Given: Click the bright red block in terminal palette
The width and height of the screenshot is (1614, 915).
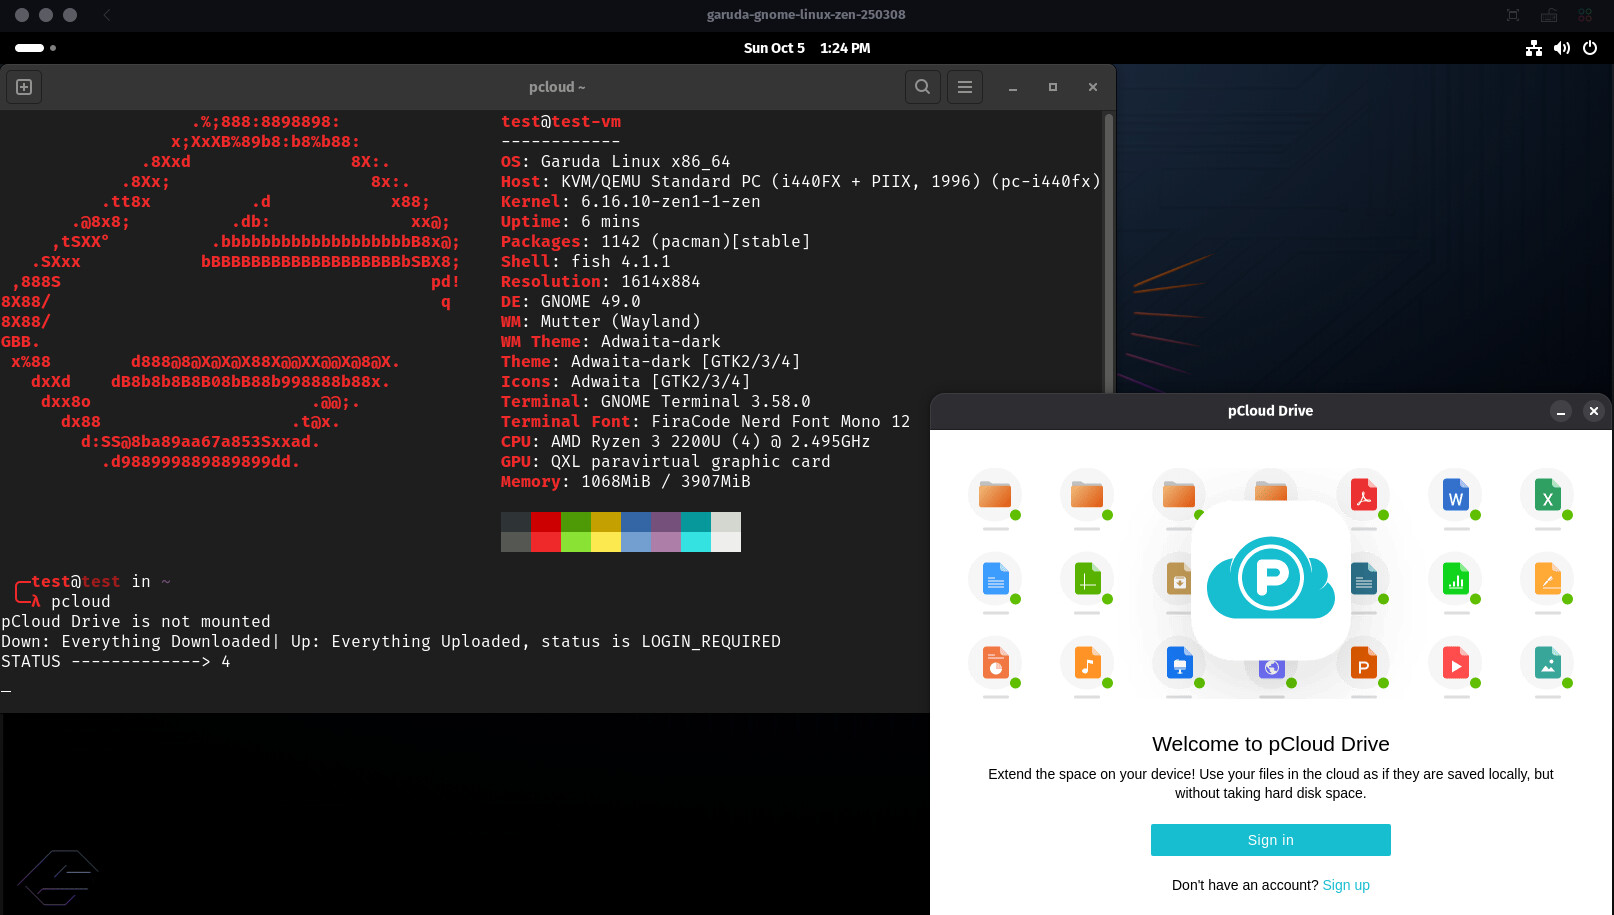Looking at the screenshot, I should click(546, 542).
